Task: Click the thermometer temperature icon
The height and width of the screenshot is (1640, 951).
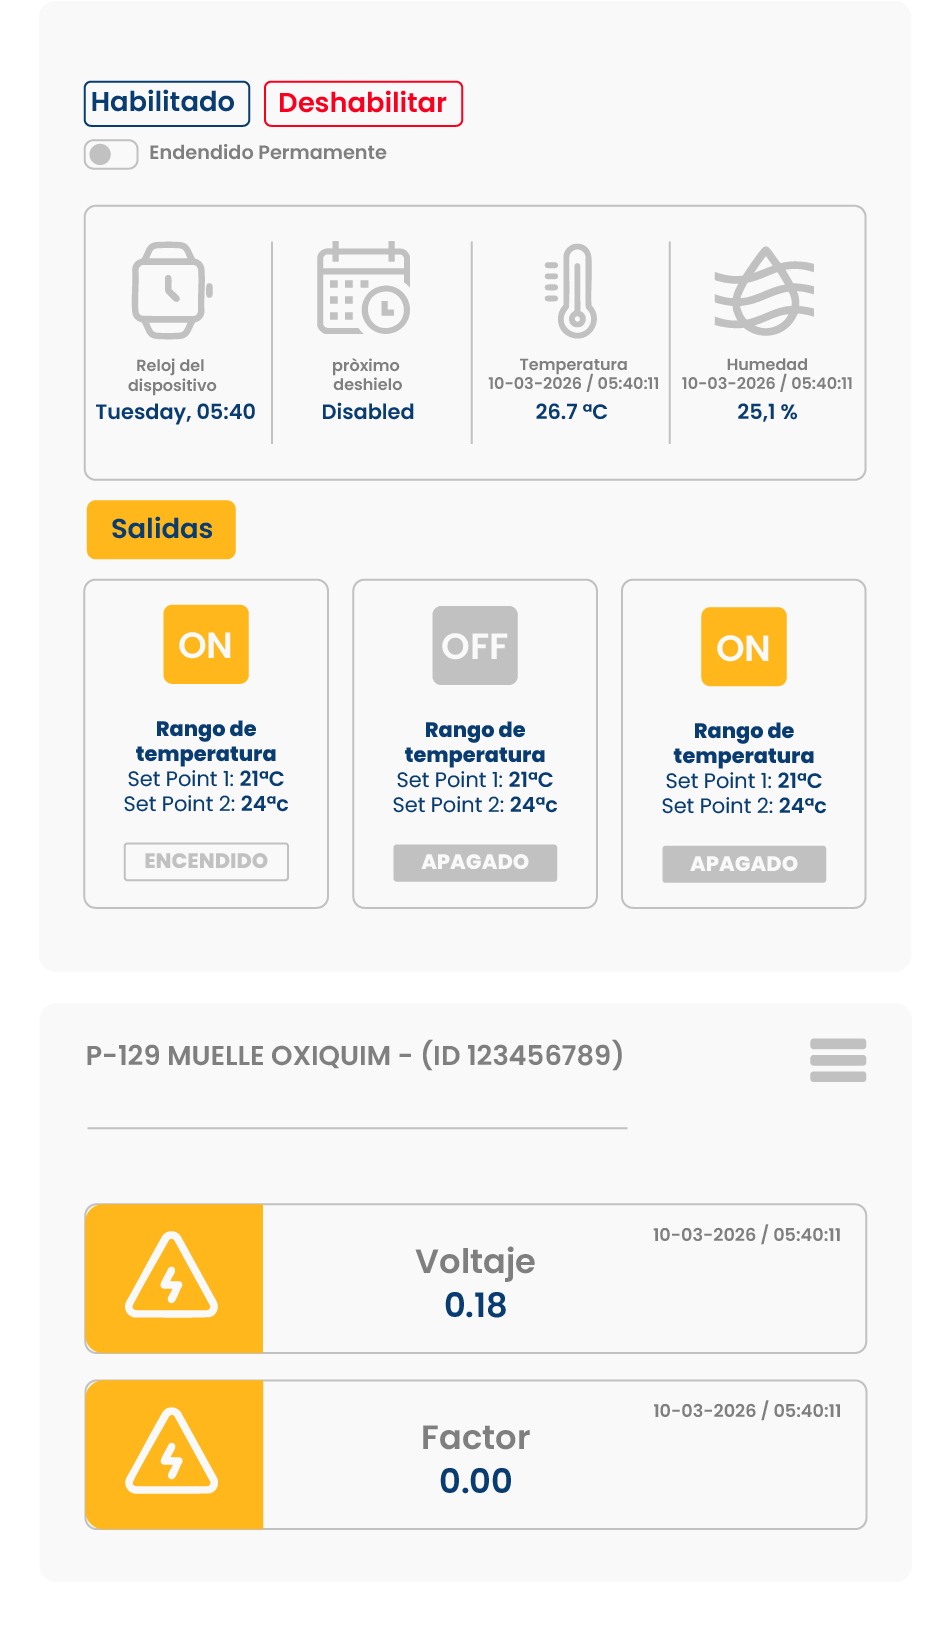Action: coord(572,291)
